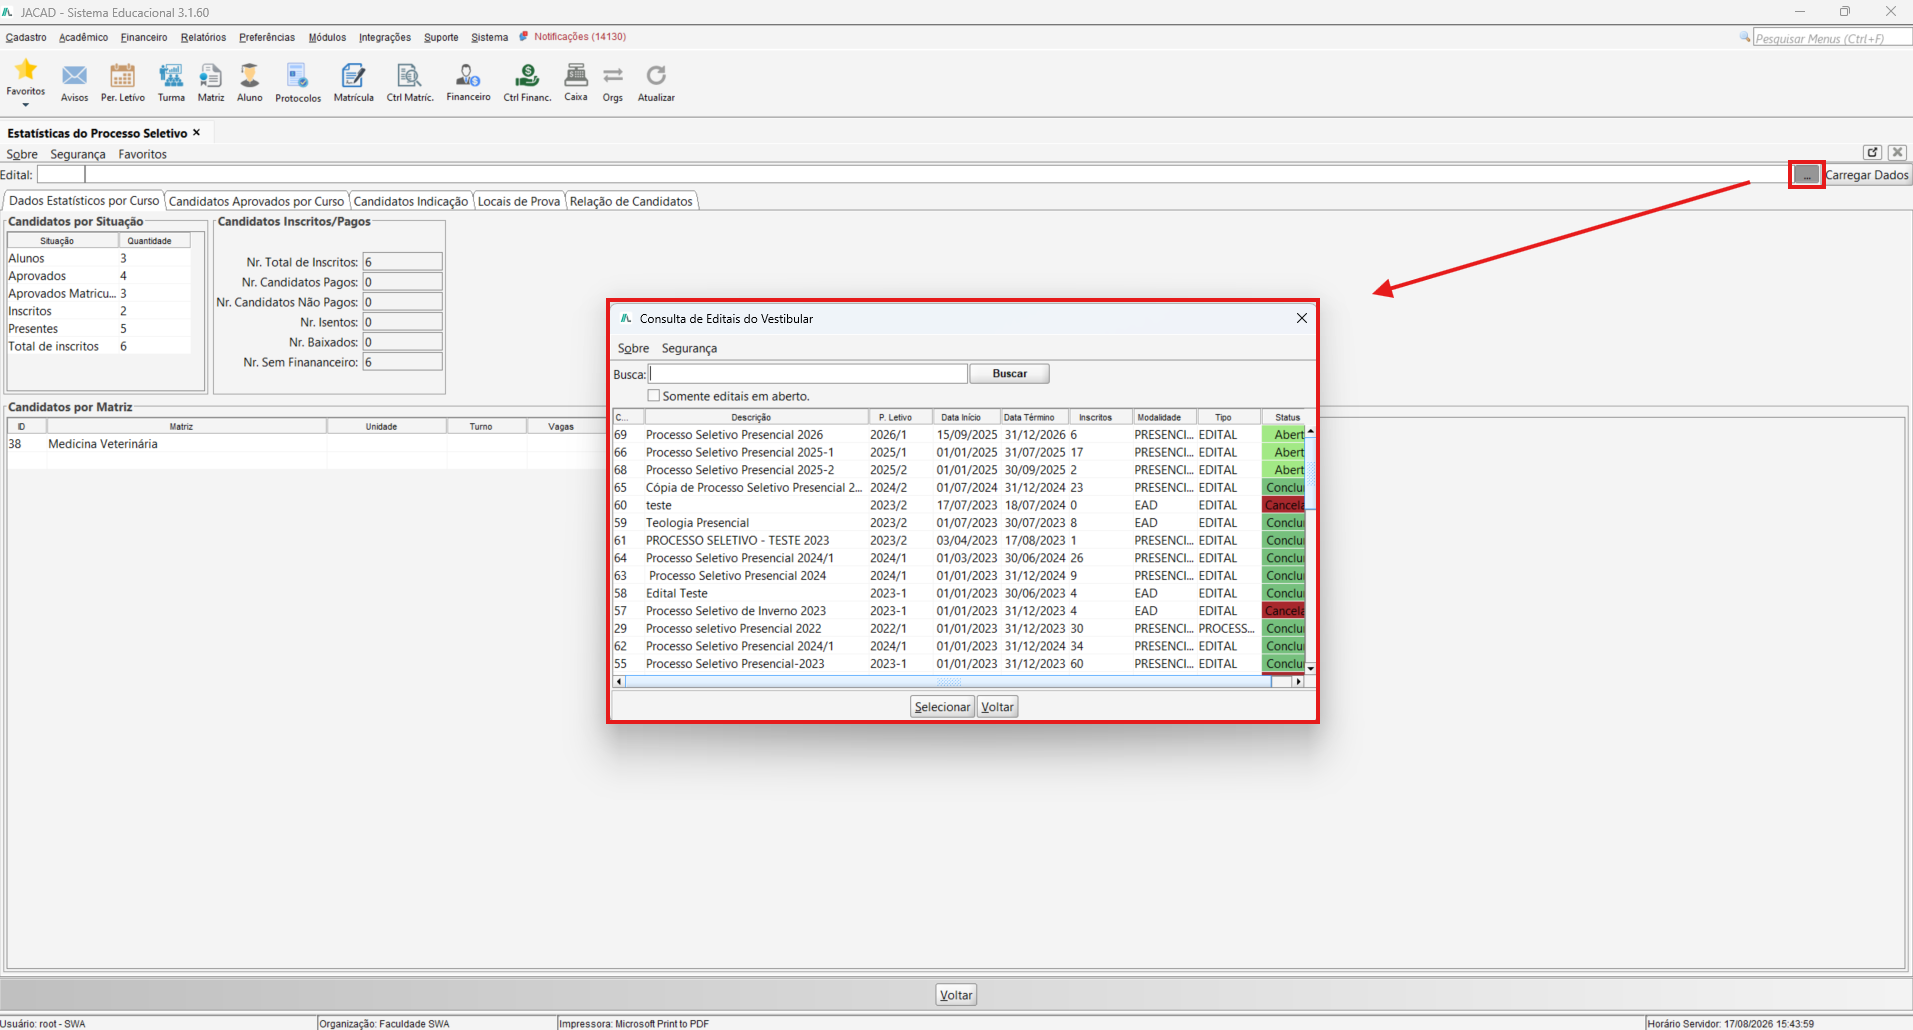Viewport: 1913px width, 1030px height.
Task: Focus the Busca search field
Action: [x=808, y=373]
